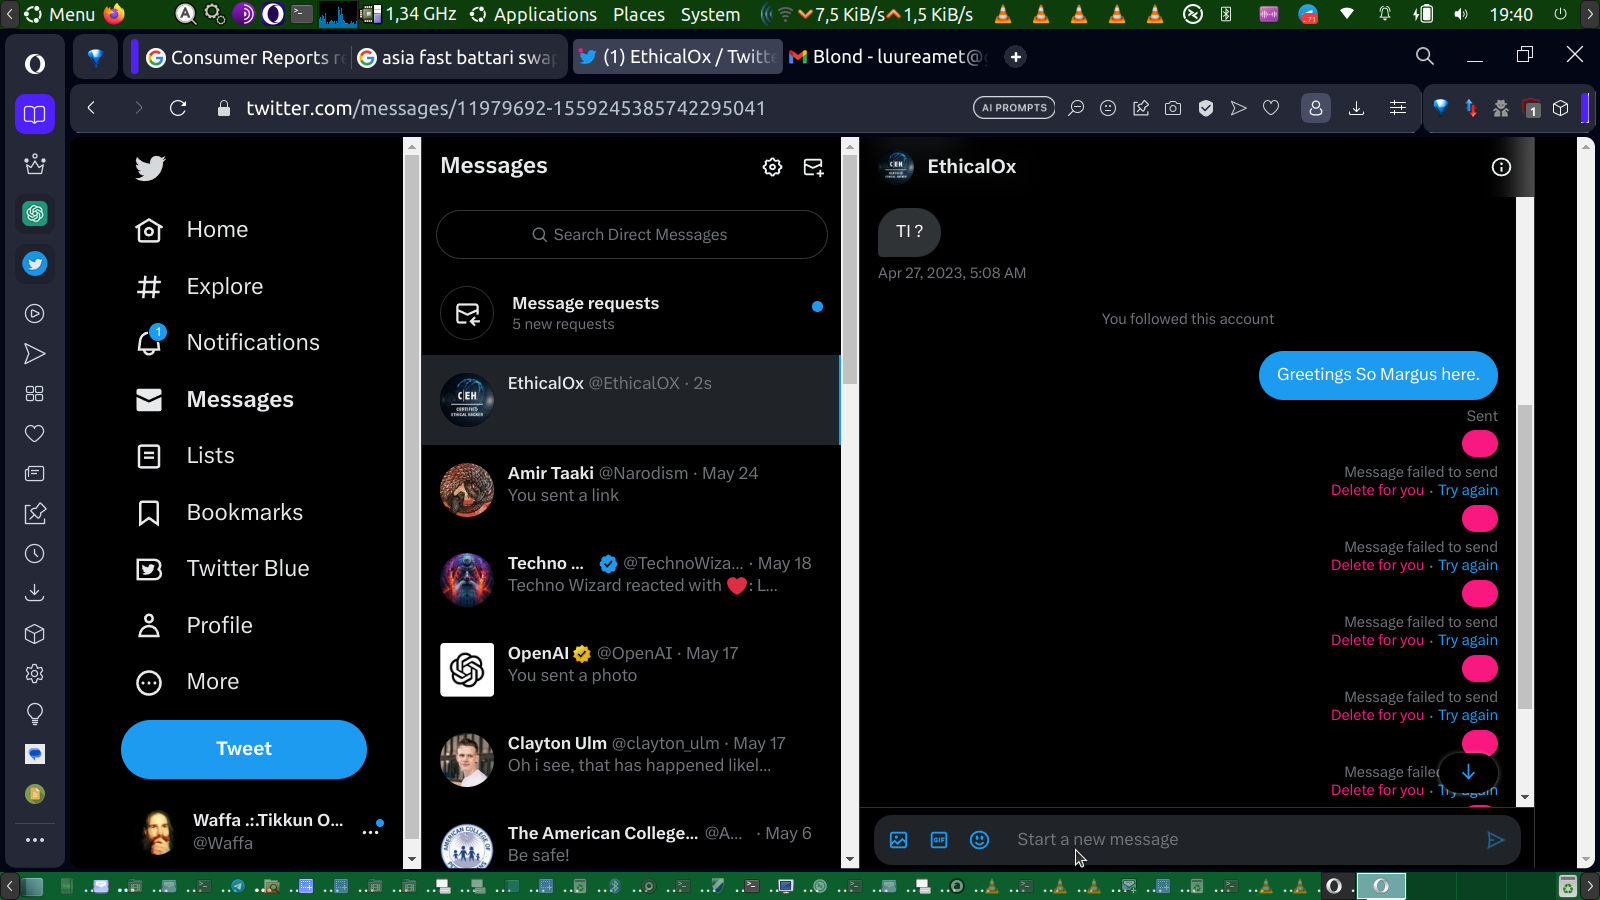
Task: Take a snapshot with toolbar camera icon
Action: point(1173,108)
